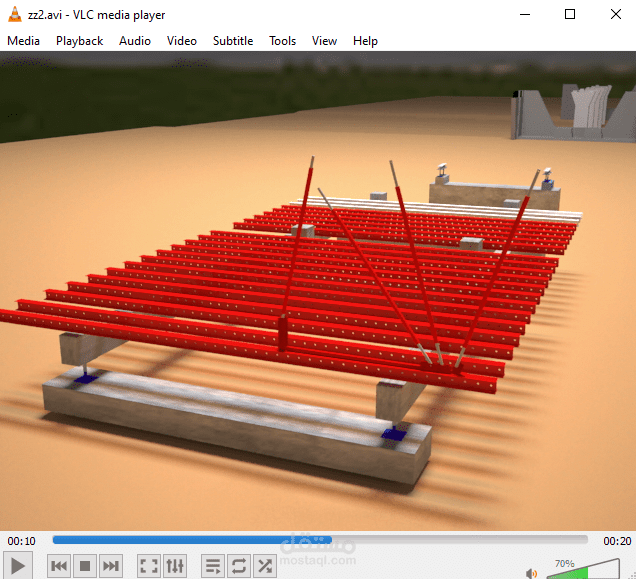The height and width of the screenshot is (579, 636).
Task: Open the Media menu
Action: tap(24, 41)
